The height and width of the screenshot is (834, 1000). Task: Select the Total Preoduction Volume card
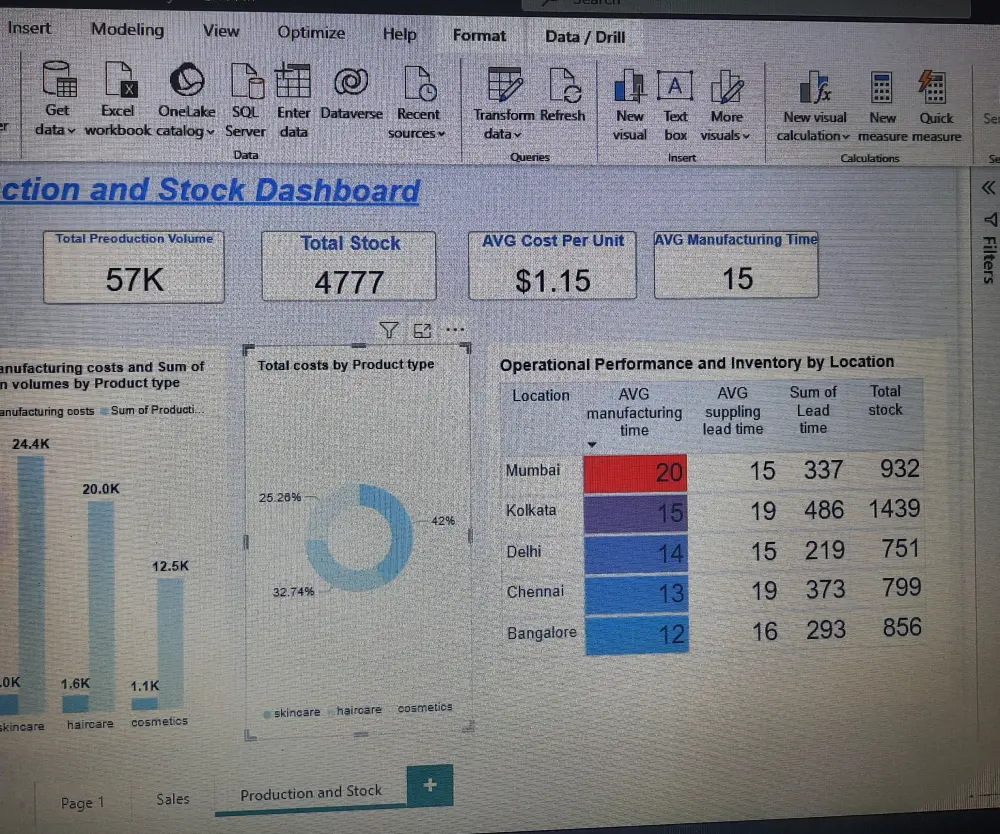tap(134, 267)
